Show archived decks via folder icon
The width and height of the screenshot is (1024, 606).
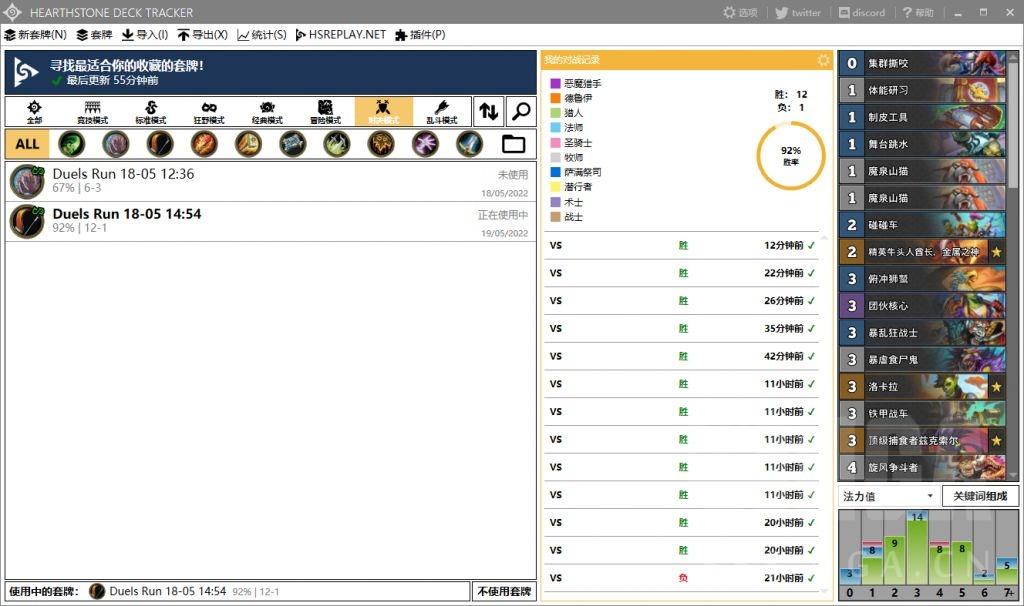click(x=513, y=144)
